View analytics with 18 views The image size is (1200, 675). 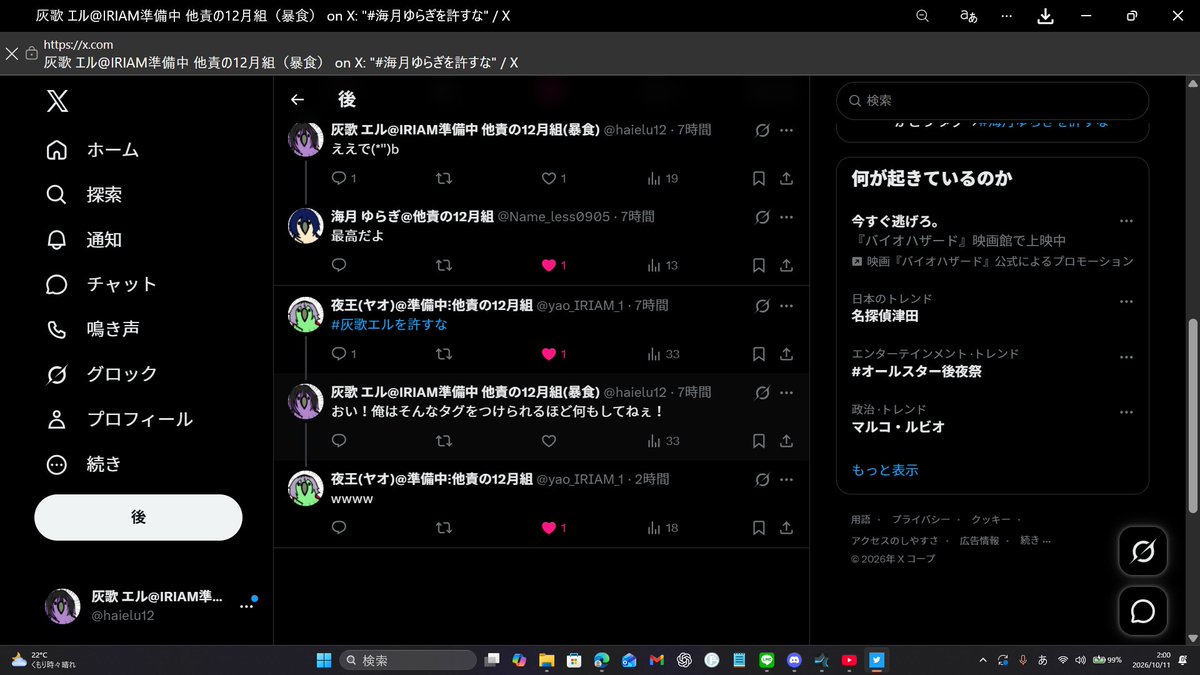point(663,528)
